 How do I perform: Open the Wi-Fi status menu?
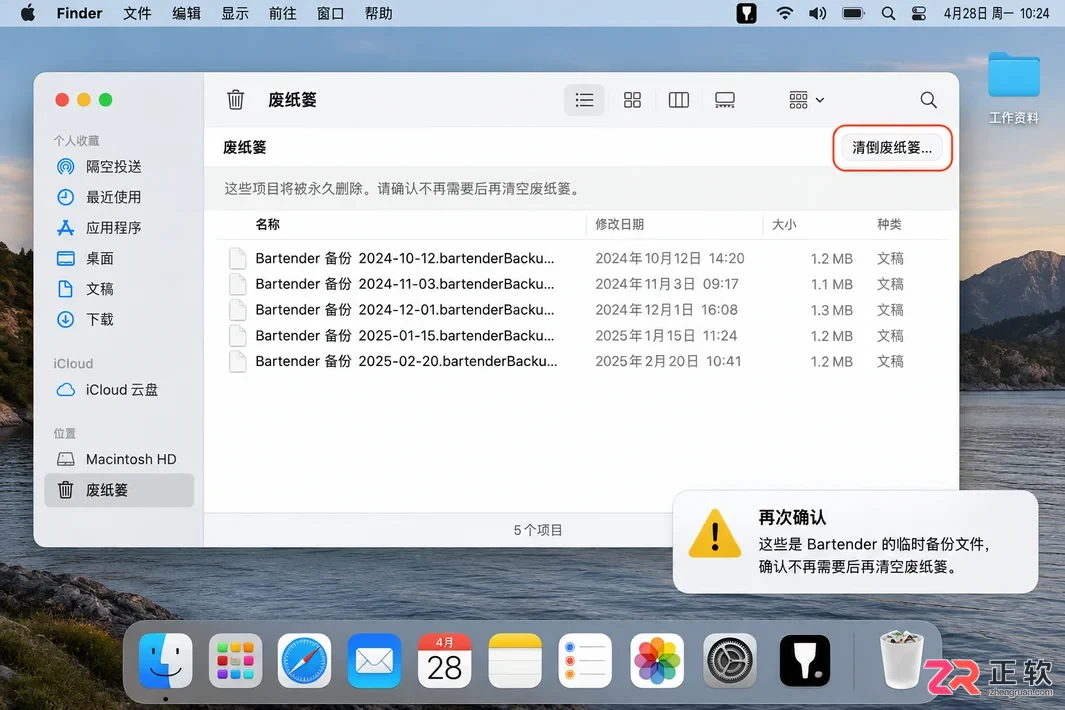[784, 13]
